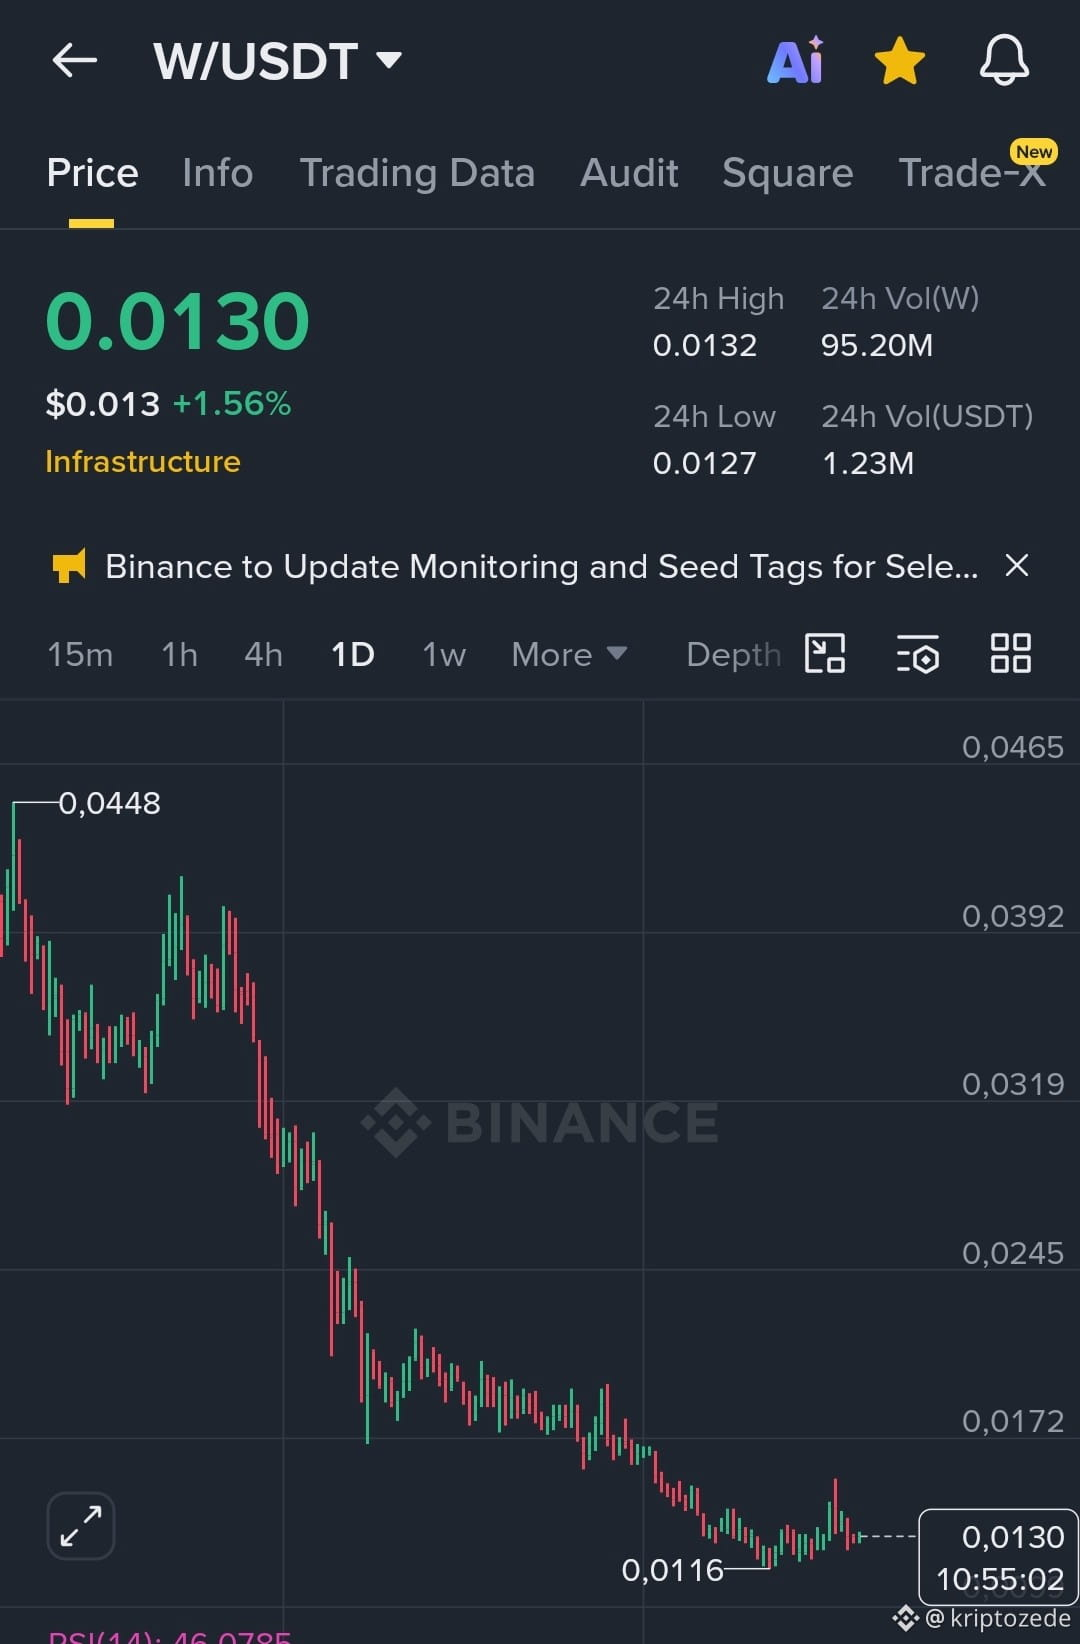This screenshot has width=1080, height=1644.
Task: Switch to the Info tab
Action: tap(217, 173)
